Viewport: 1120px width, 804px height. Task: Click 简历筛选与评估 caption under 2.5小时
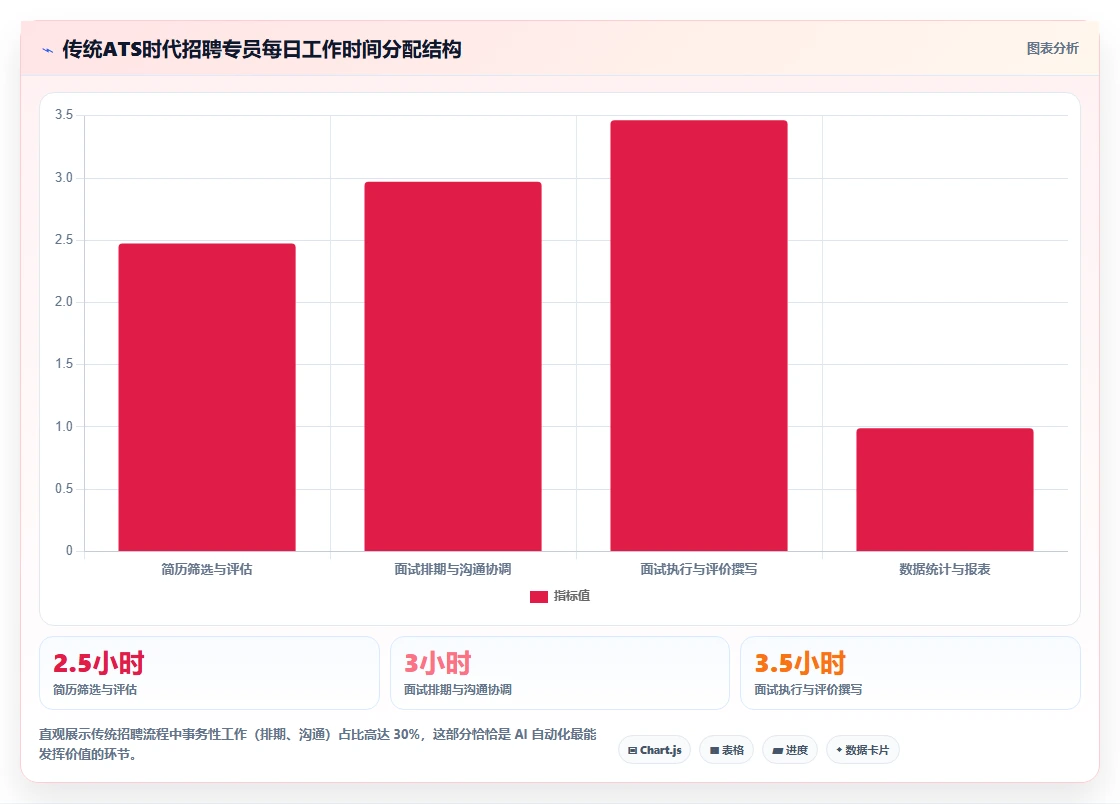tap(95, 690)
